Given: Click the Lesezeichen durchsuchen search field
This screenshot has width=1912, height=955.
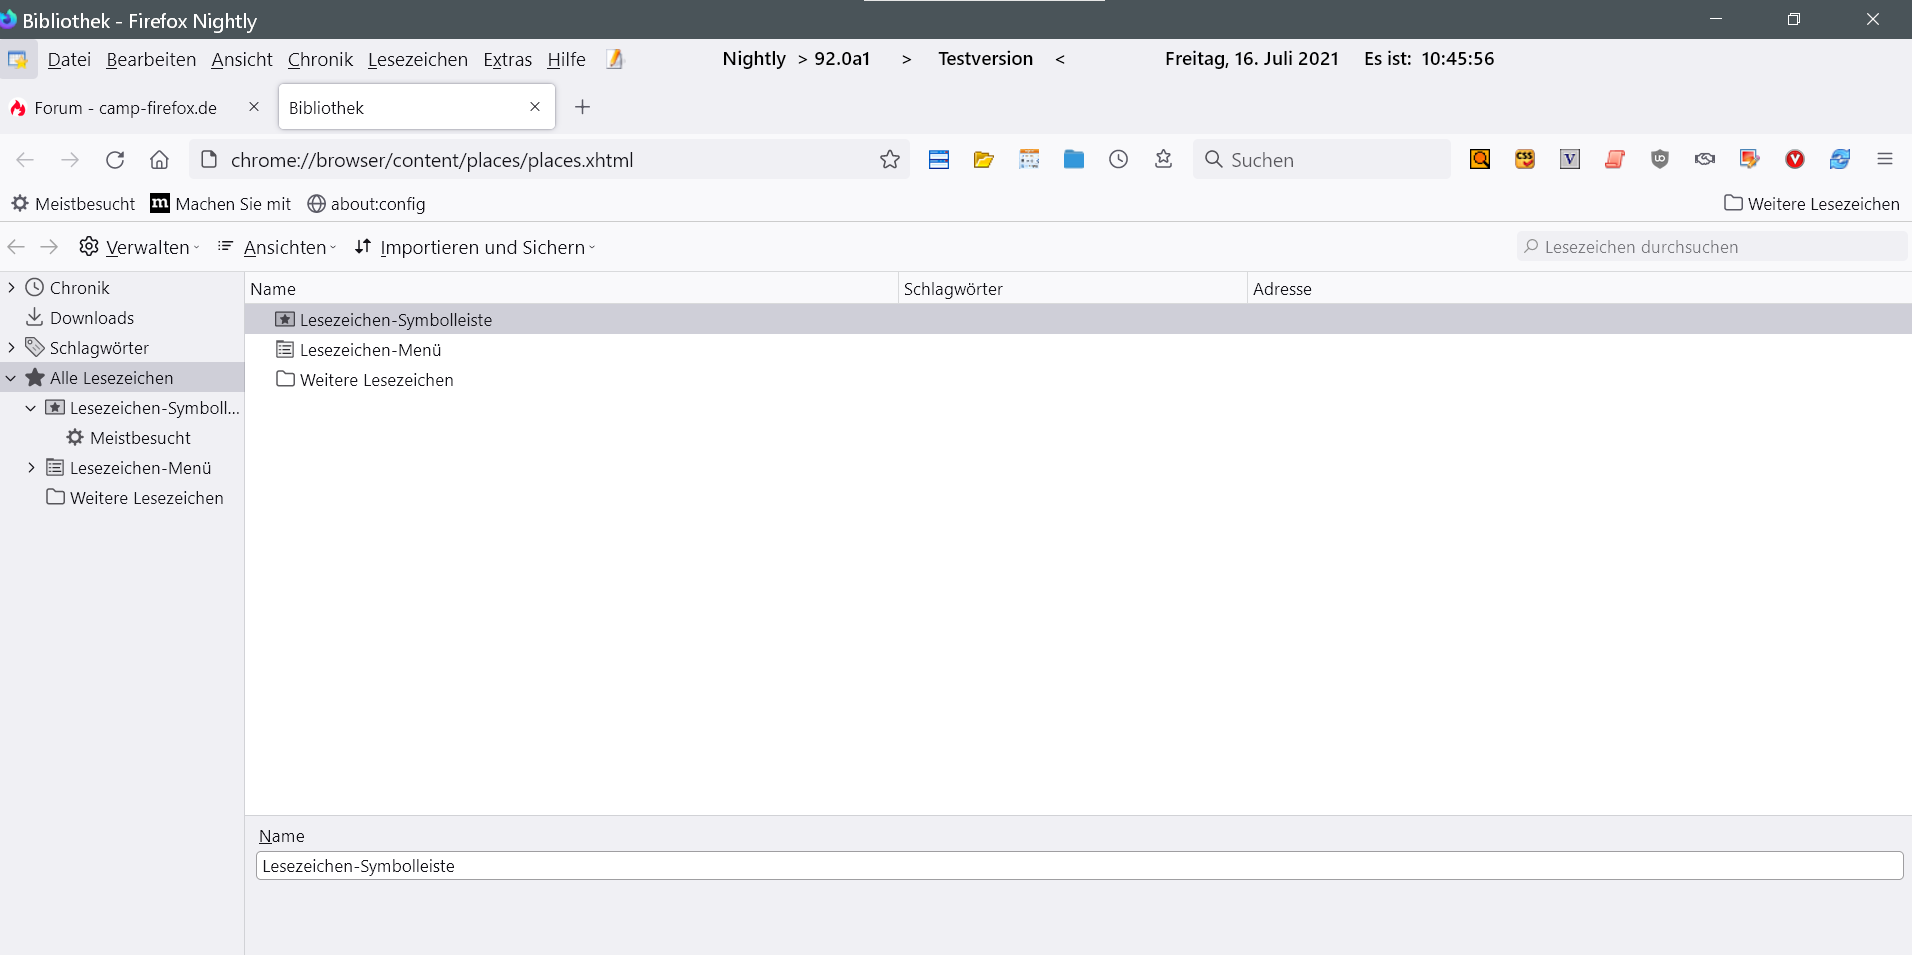Looking at the screenshot, I should [1710, 247].
